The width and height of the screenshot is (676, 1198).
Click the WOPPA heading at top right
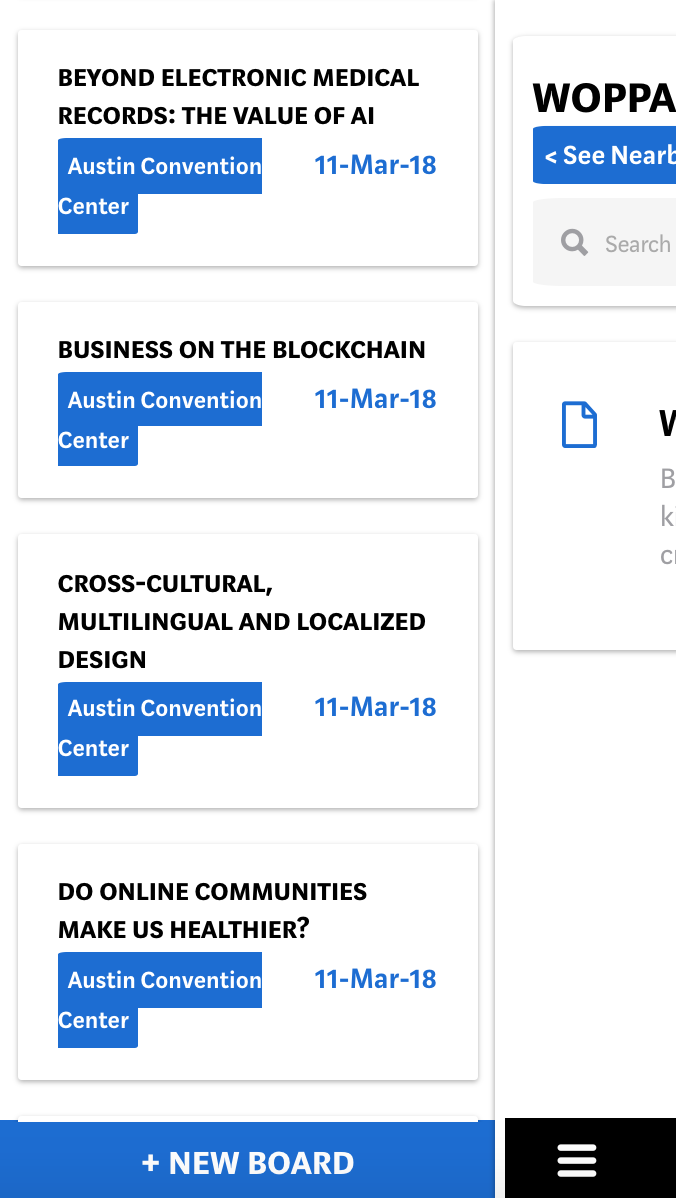(x=604, y=98)
